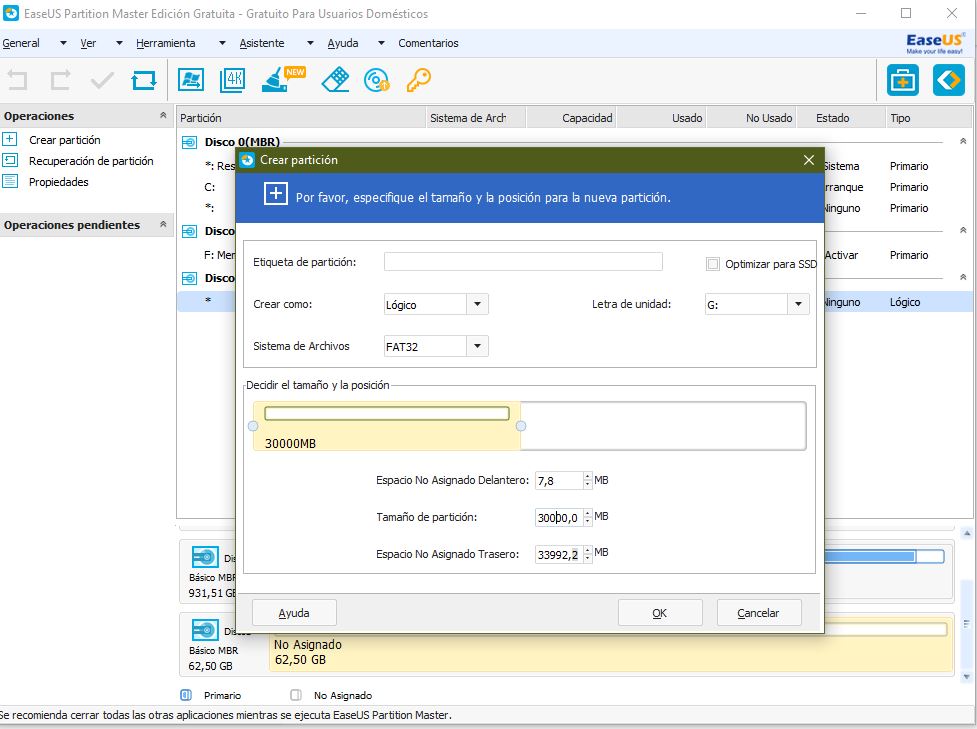
Task: Click the Etiqueta de partición text field
Action: pyautogui.click(x=523, y=262)
